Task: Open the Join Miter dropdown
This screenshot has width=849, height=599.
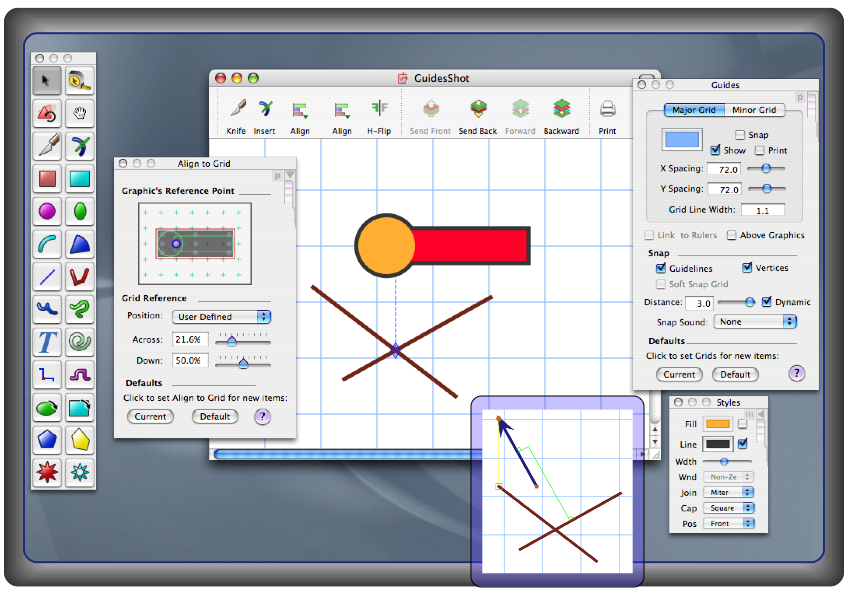Action: click(x=728, y=492)
